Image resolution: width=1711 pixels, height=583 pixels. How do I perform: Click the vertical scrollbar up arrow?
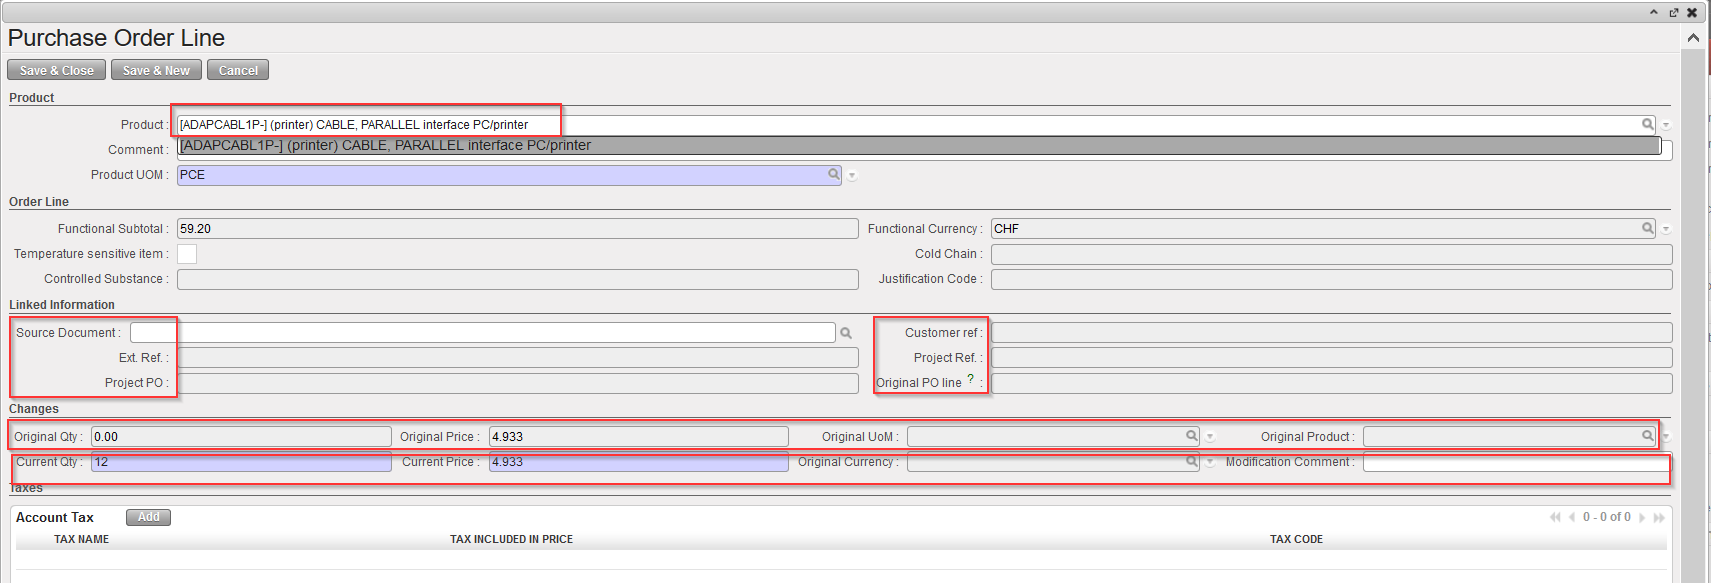(x=1693, y=38)
